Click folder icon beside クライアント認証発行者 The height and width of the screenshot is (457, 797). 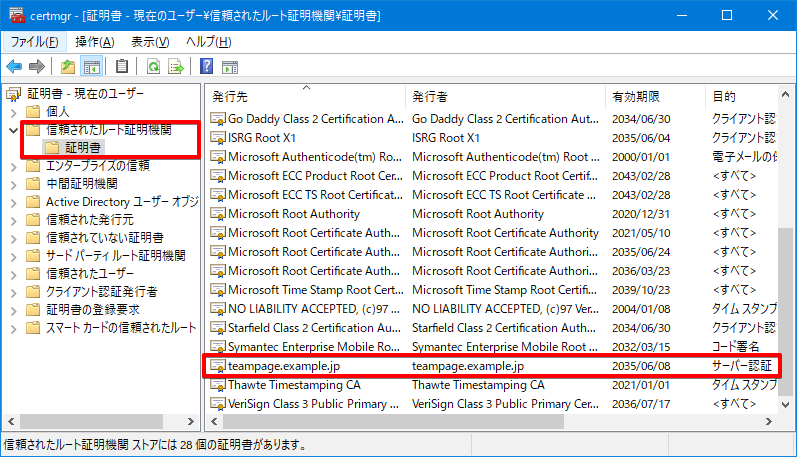(x=34, y=292)
